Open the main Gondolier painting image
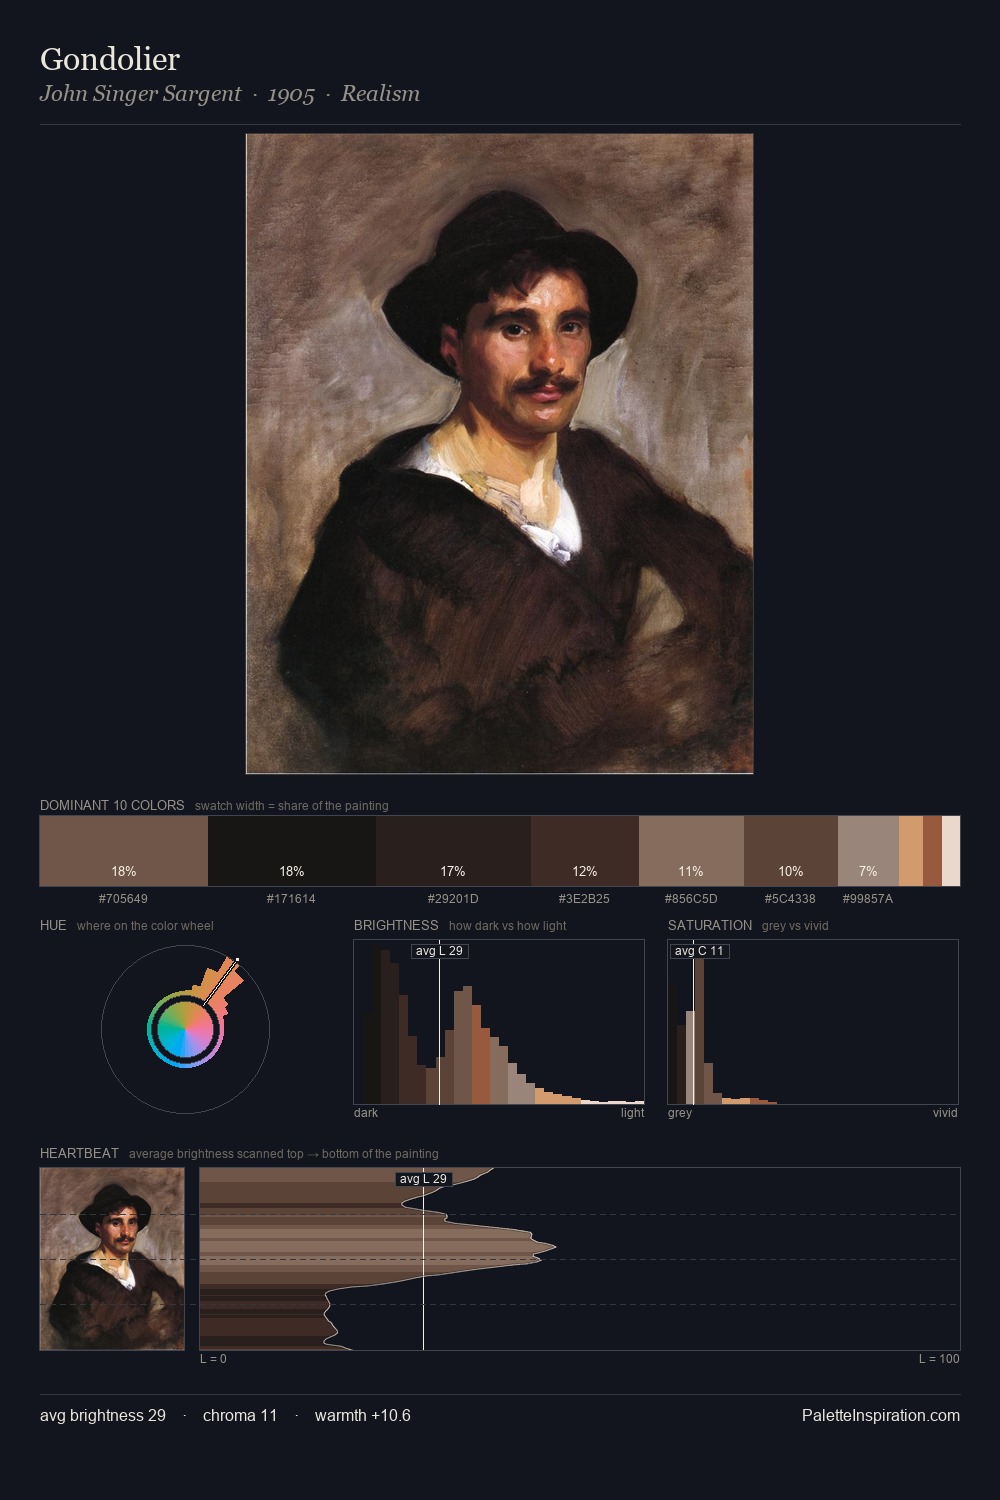Image resolution: width=1000 pixels, height=1500 pixels. (x=499, y=454)
